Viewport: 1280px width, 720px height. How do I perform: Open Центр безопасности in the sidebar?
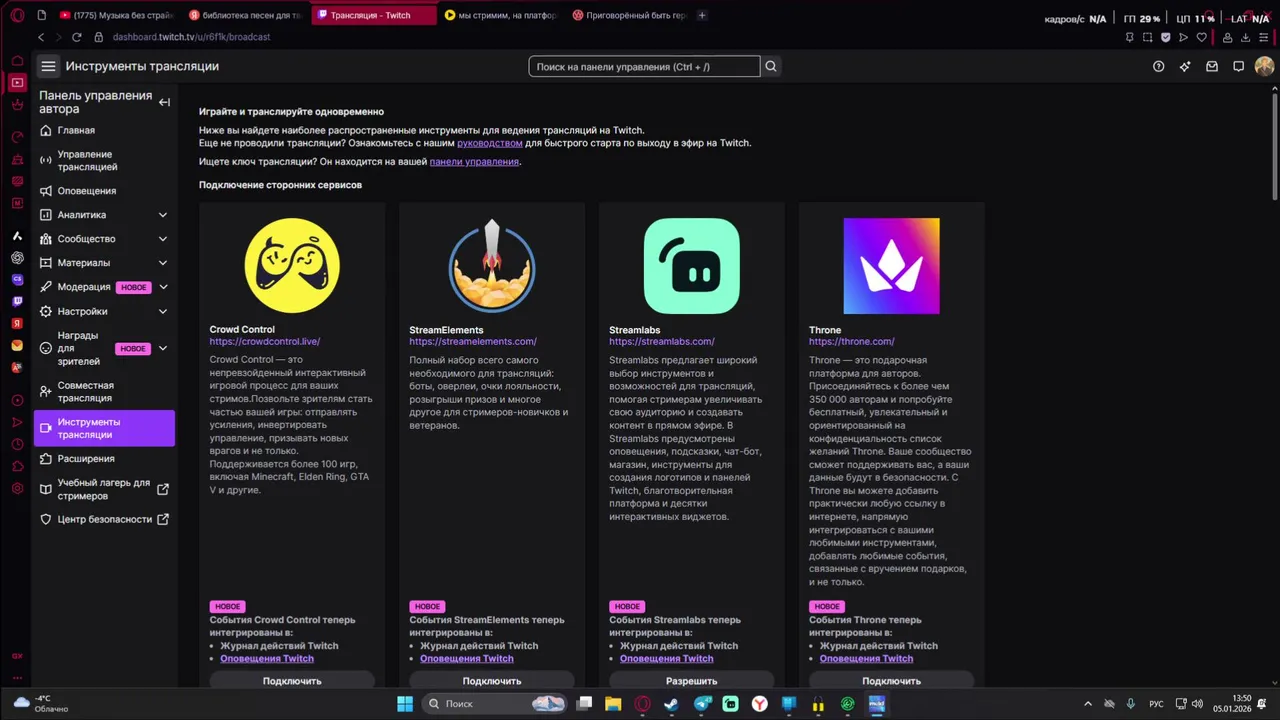[104, 519]
